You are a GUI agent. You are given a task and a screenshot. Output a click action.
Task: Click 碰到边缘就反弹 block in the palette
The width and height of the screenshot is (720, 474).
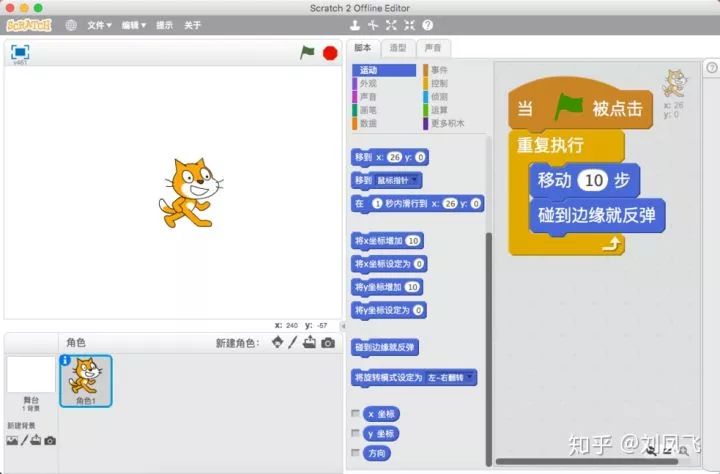(x=385, y=348)
